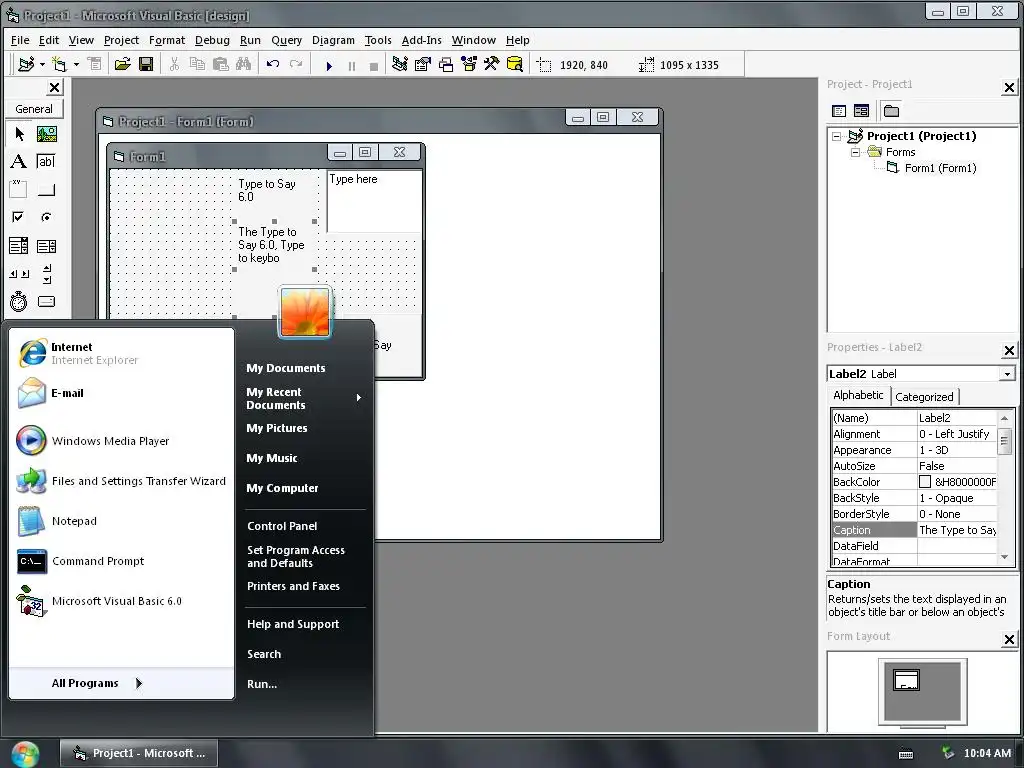Open the Format menu
The height and width of the screenshot is (768, 1024).
pos(167,40)
